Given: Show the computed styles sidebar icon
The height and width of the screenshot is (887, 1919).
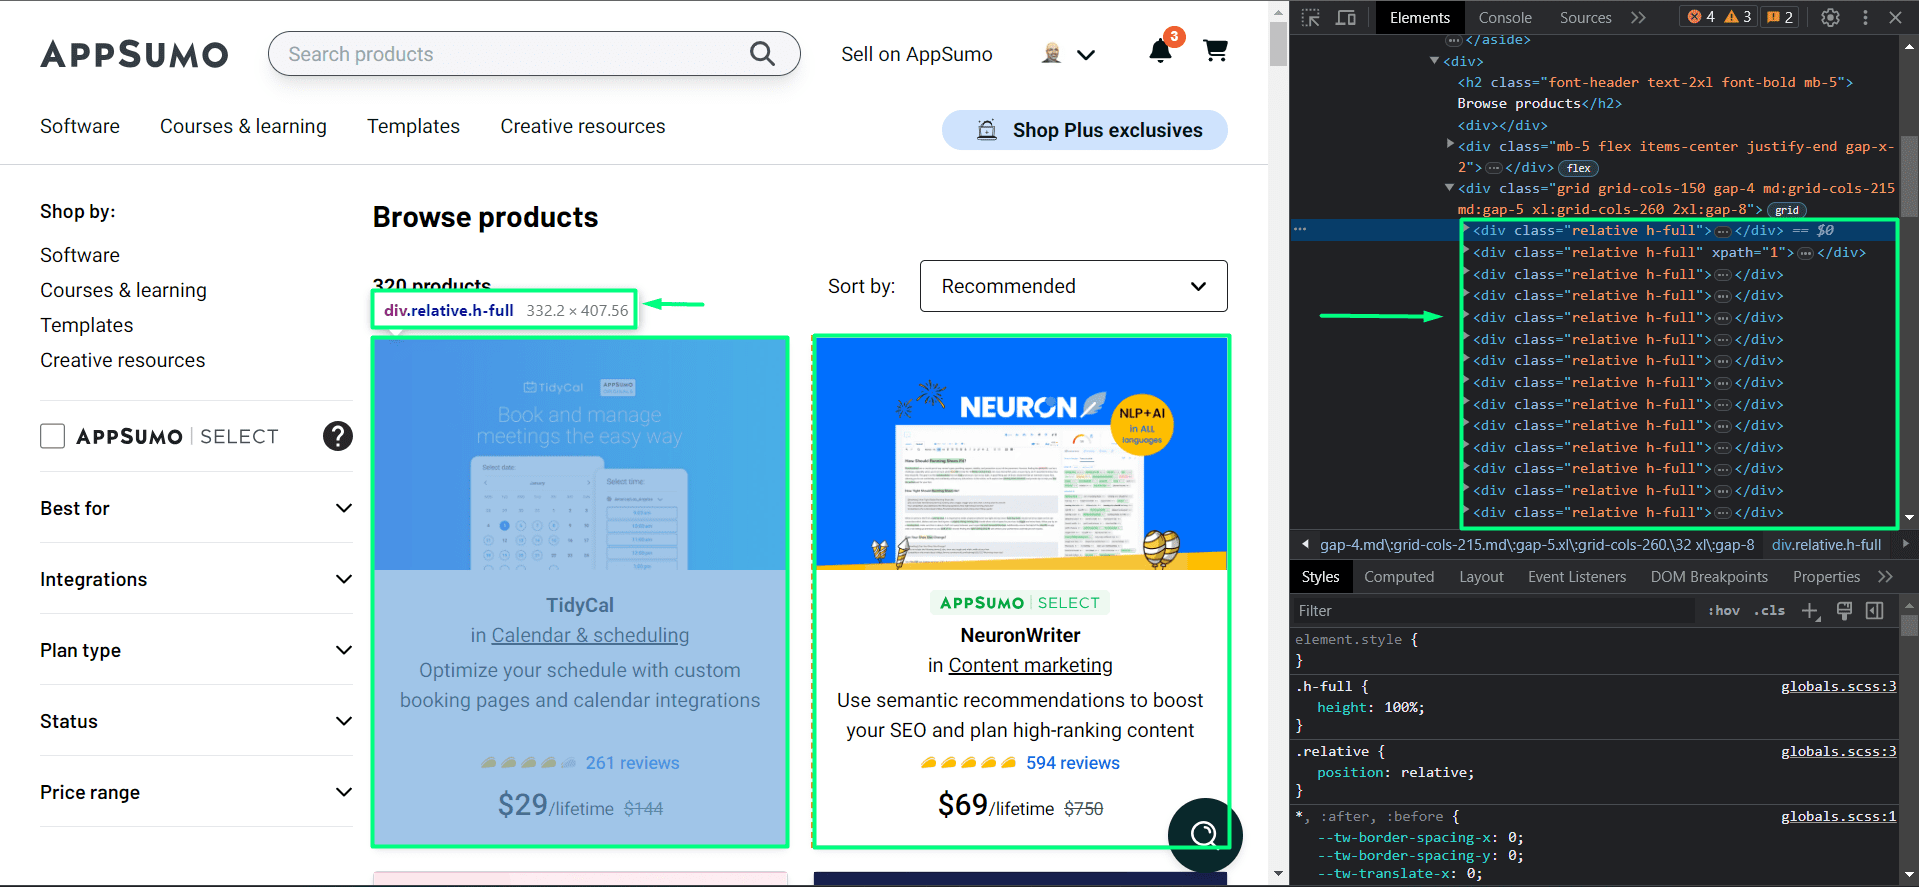Looking at the screenshot, I should tap(1875, 611).
